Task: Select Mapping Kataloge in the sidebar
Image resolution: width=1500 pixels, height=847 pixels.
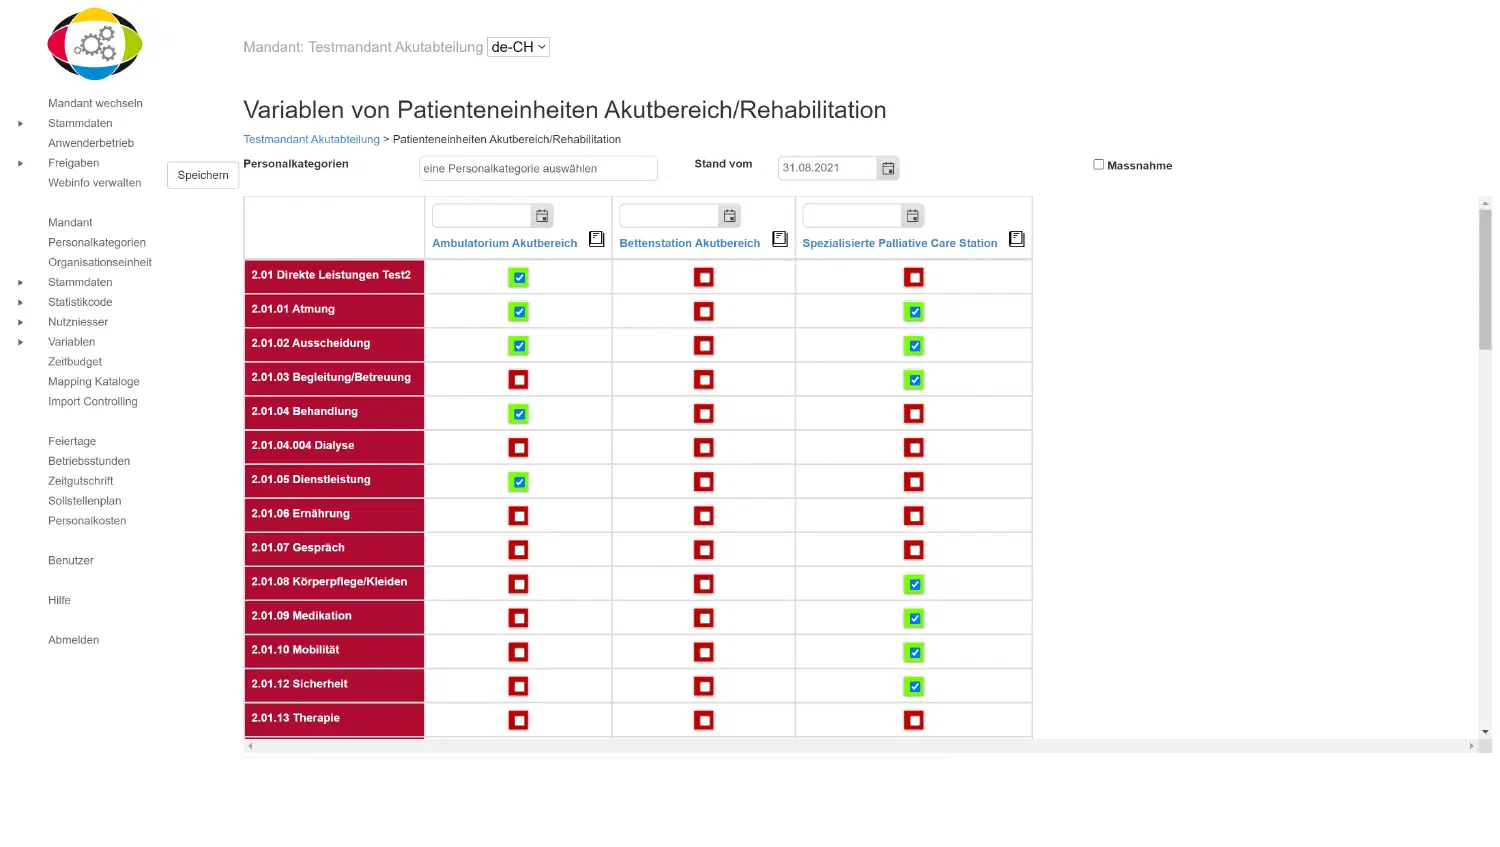Action: (x=93, y=381)
